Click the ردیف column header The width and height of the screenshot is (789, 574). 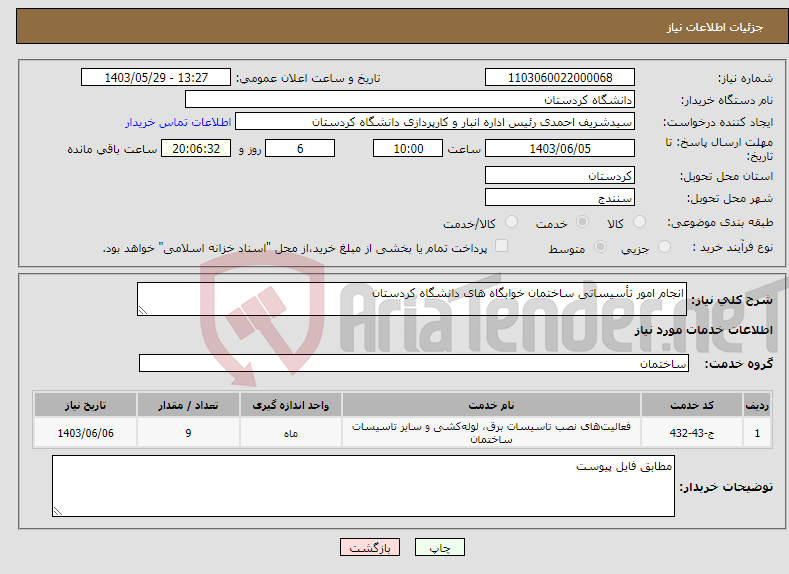click(757, 405)
